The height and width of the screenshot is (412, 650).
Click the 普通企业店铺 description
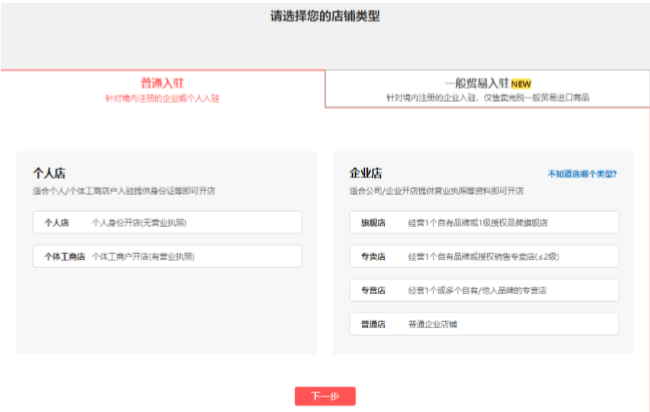tap(432, 324)
